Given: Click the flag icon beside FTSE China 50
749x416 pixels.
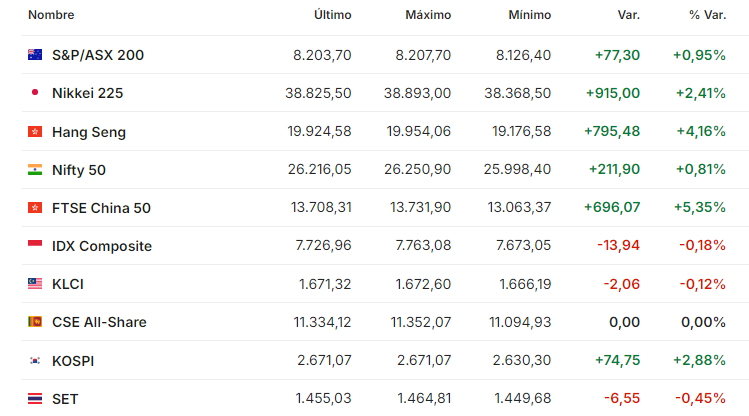Looking at the screenshot, I should (35, 208).
